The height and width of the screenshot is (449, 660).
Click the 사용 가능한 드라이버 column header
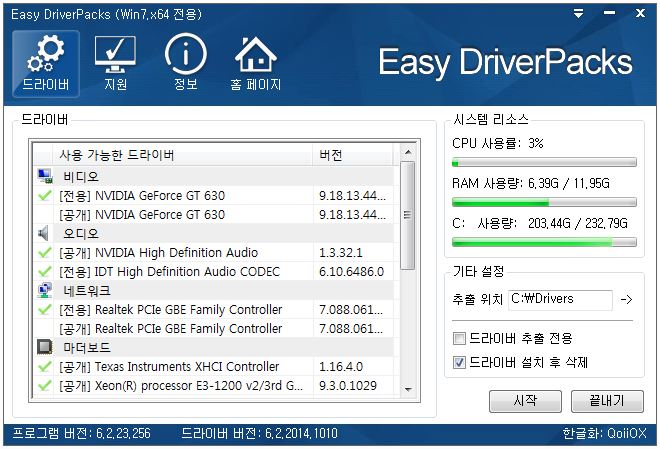pos(183,155)
